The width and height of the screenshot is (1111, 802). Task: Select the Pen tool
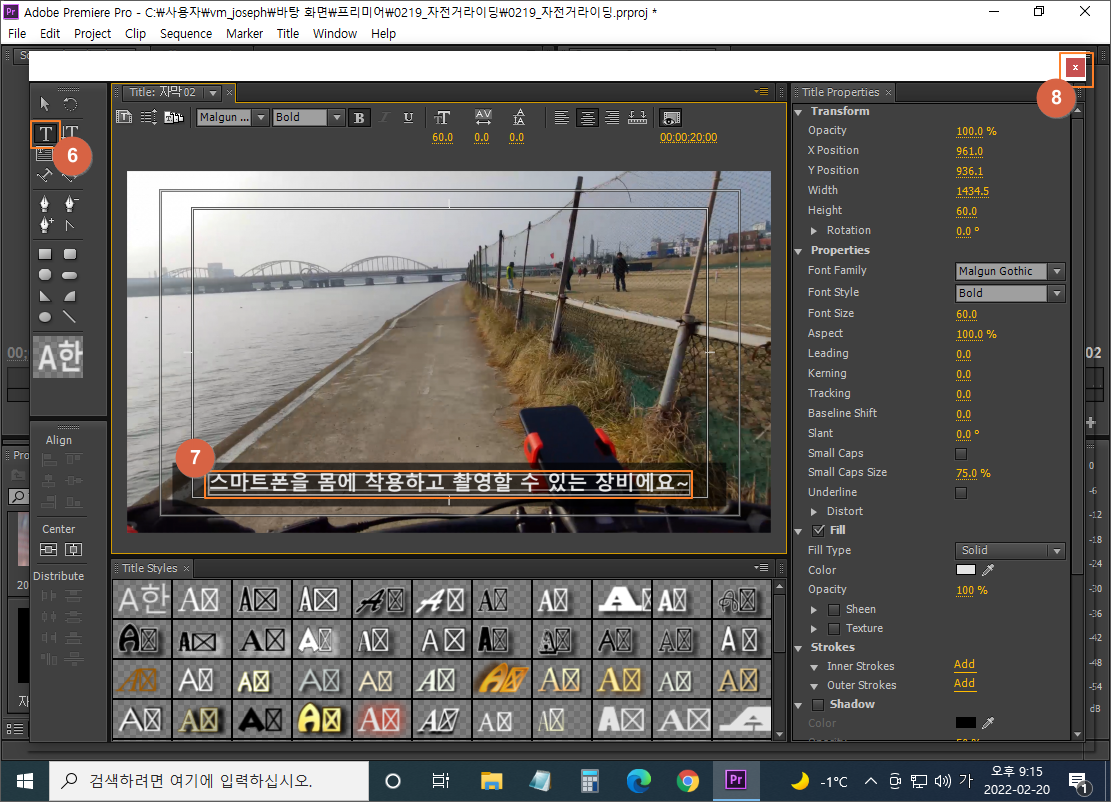45,204
